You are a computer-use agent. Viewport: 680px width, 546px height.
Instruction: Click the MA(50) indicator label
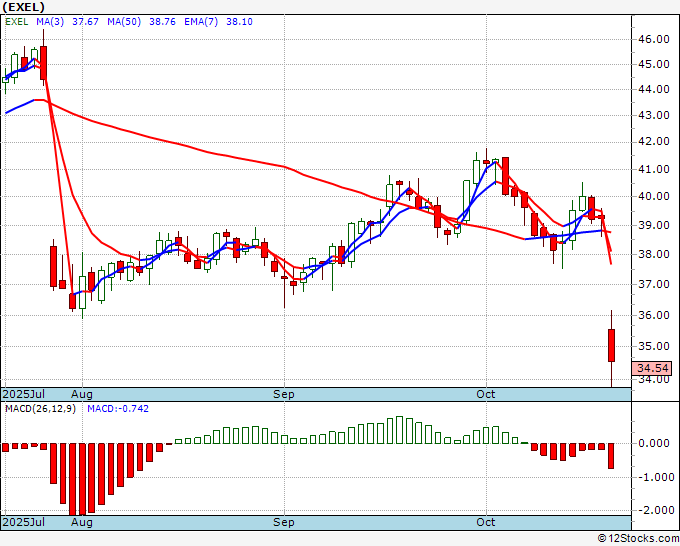[124, 21]
